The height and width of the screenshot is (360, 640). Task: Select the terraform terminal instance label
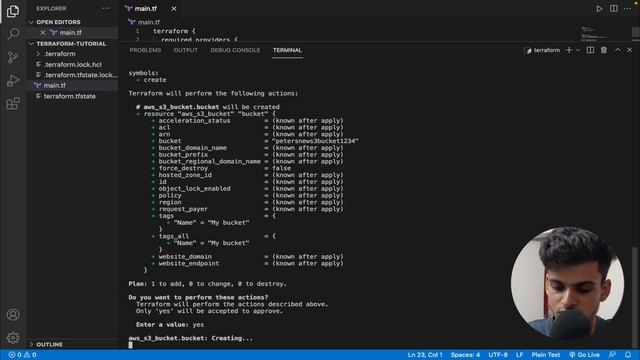click(543, 51)
